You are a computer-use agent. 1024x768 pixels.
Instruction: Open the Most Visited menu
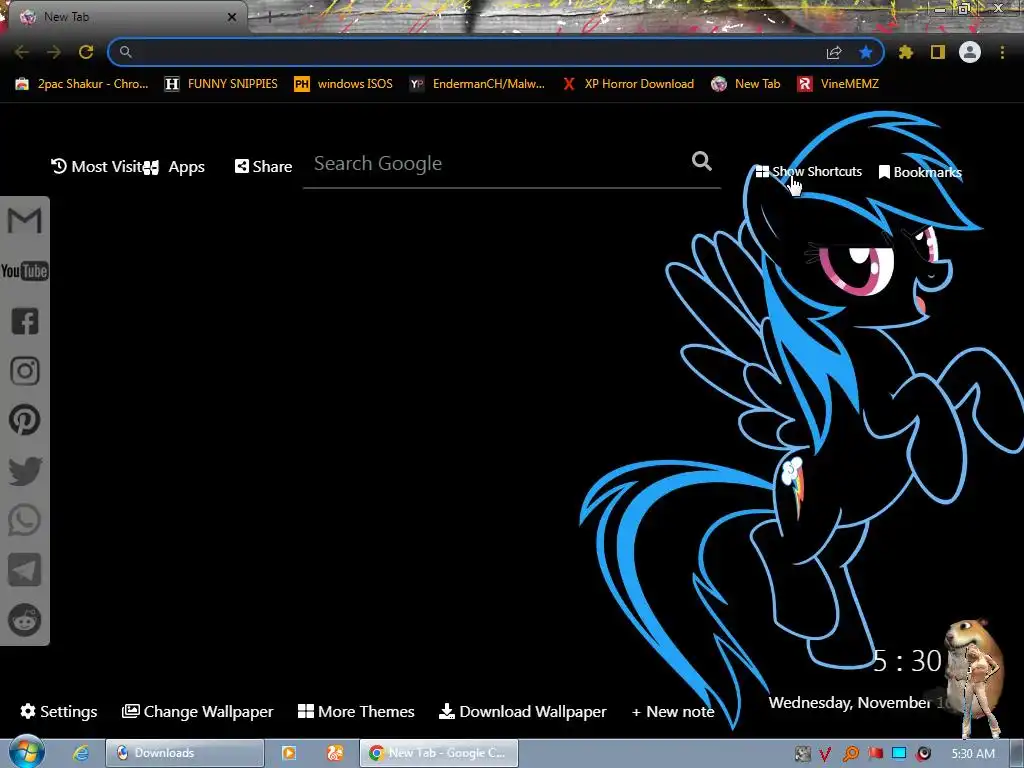coord(97,167)
